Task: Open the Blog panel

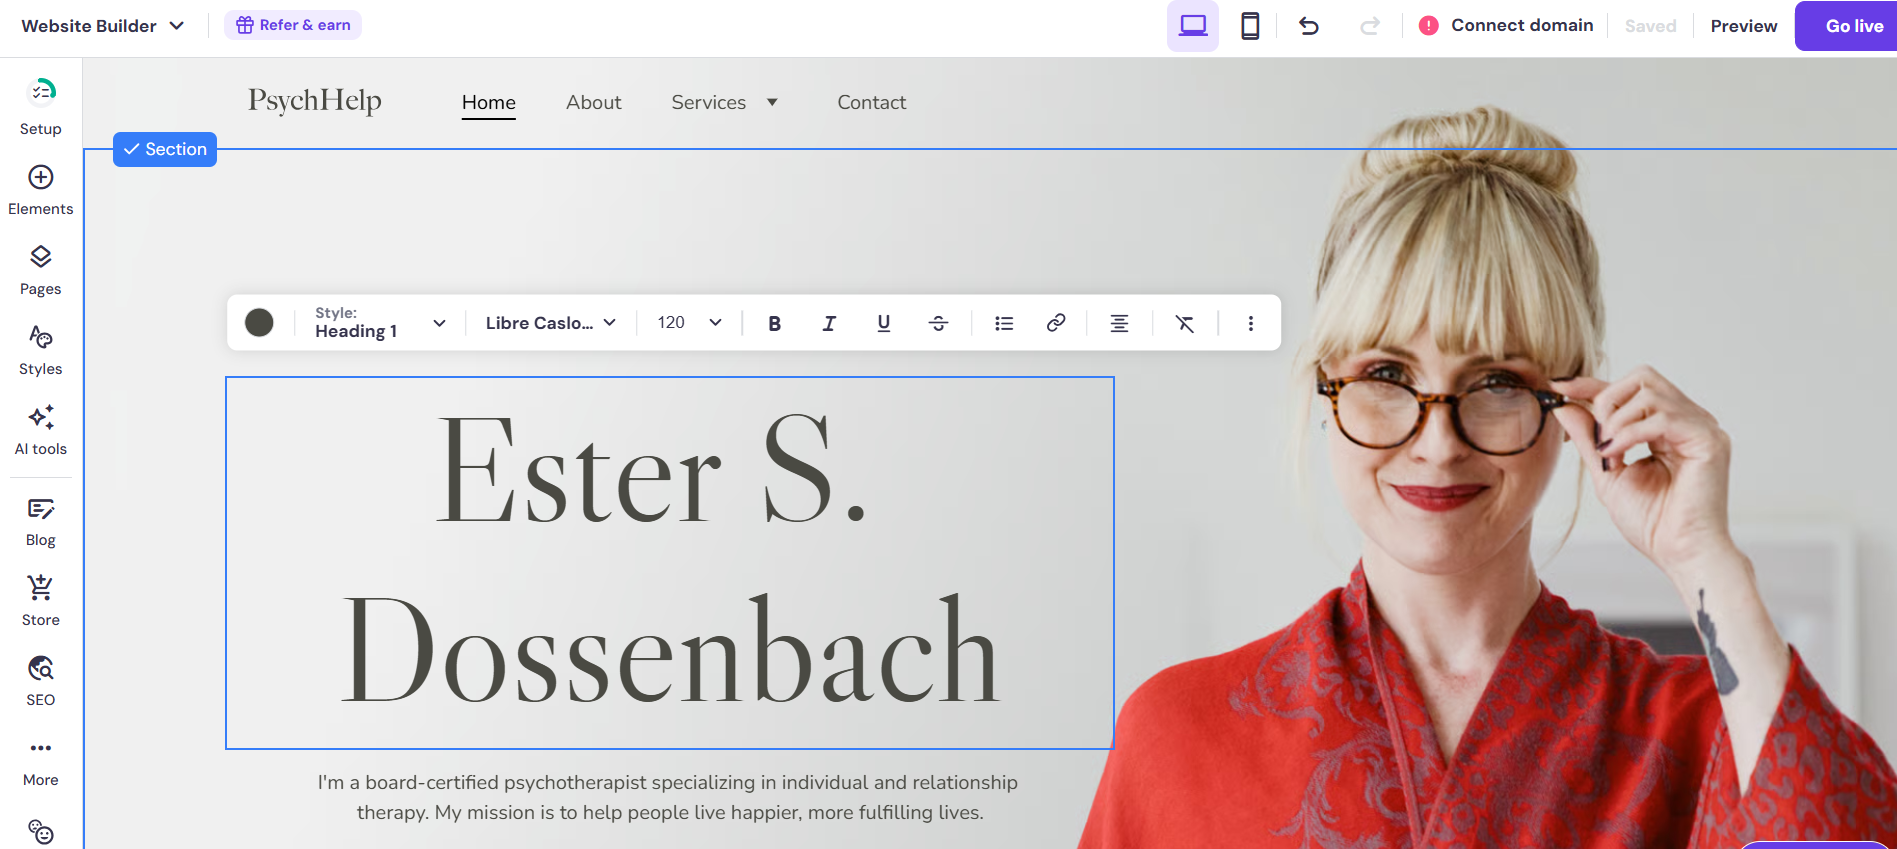Action: click(x=41, y=522)
